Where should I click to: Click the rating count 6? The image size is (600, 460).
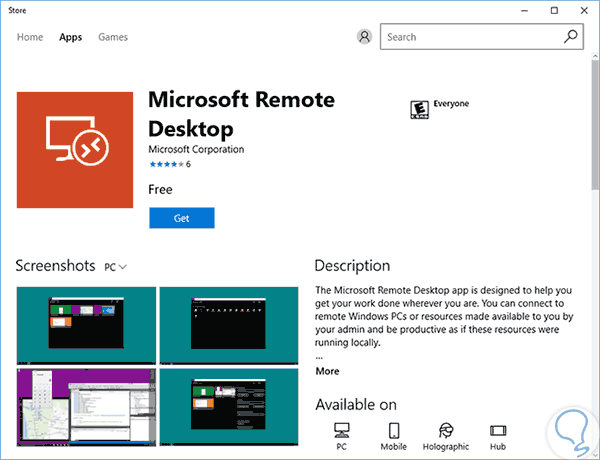(x=188, y=164)
